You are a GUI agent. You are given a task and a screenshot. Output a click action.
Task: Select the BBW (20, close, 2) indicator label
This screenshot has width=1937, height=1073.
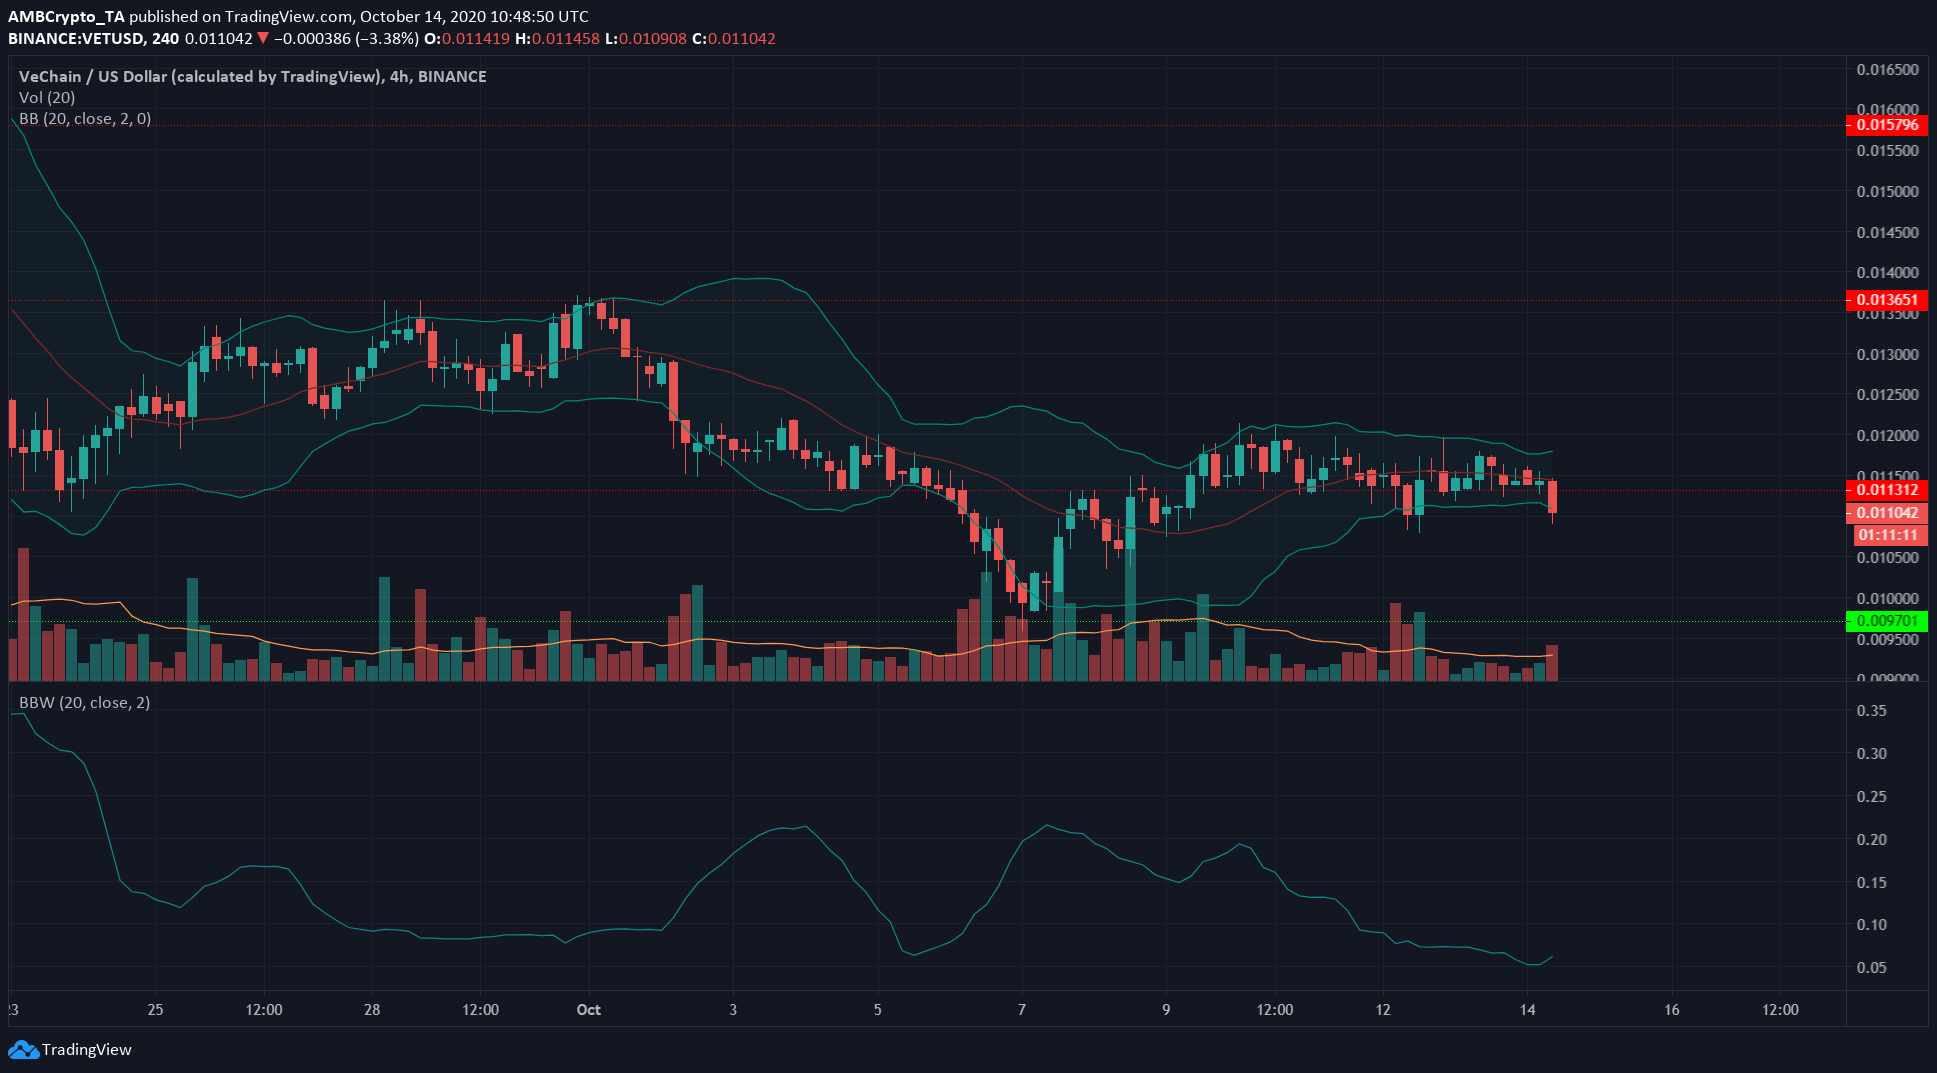(85, 702)
